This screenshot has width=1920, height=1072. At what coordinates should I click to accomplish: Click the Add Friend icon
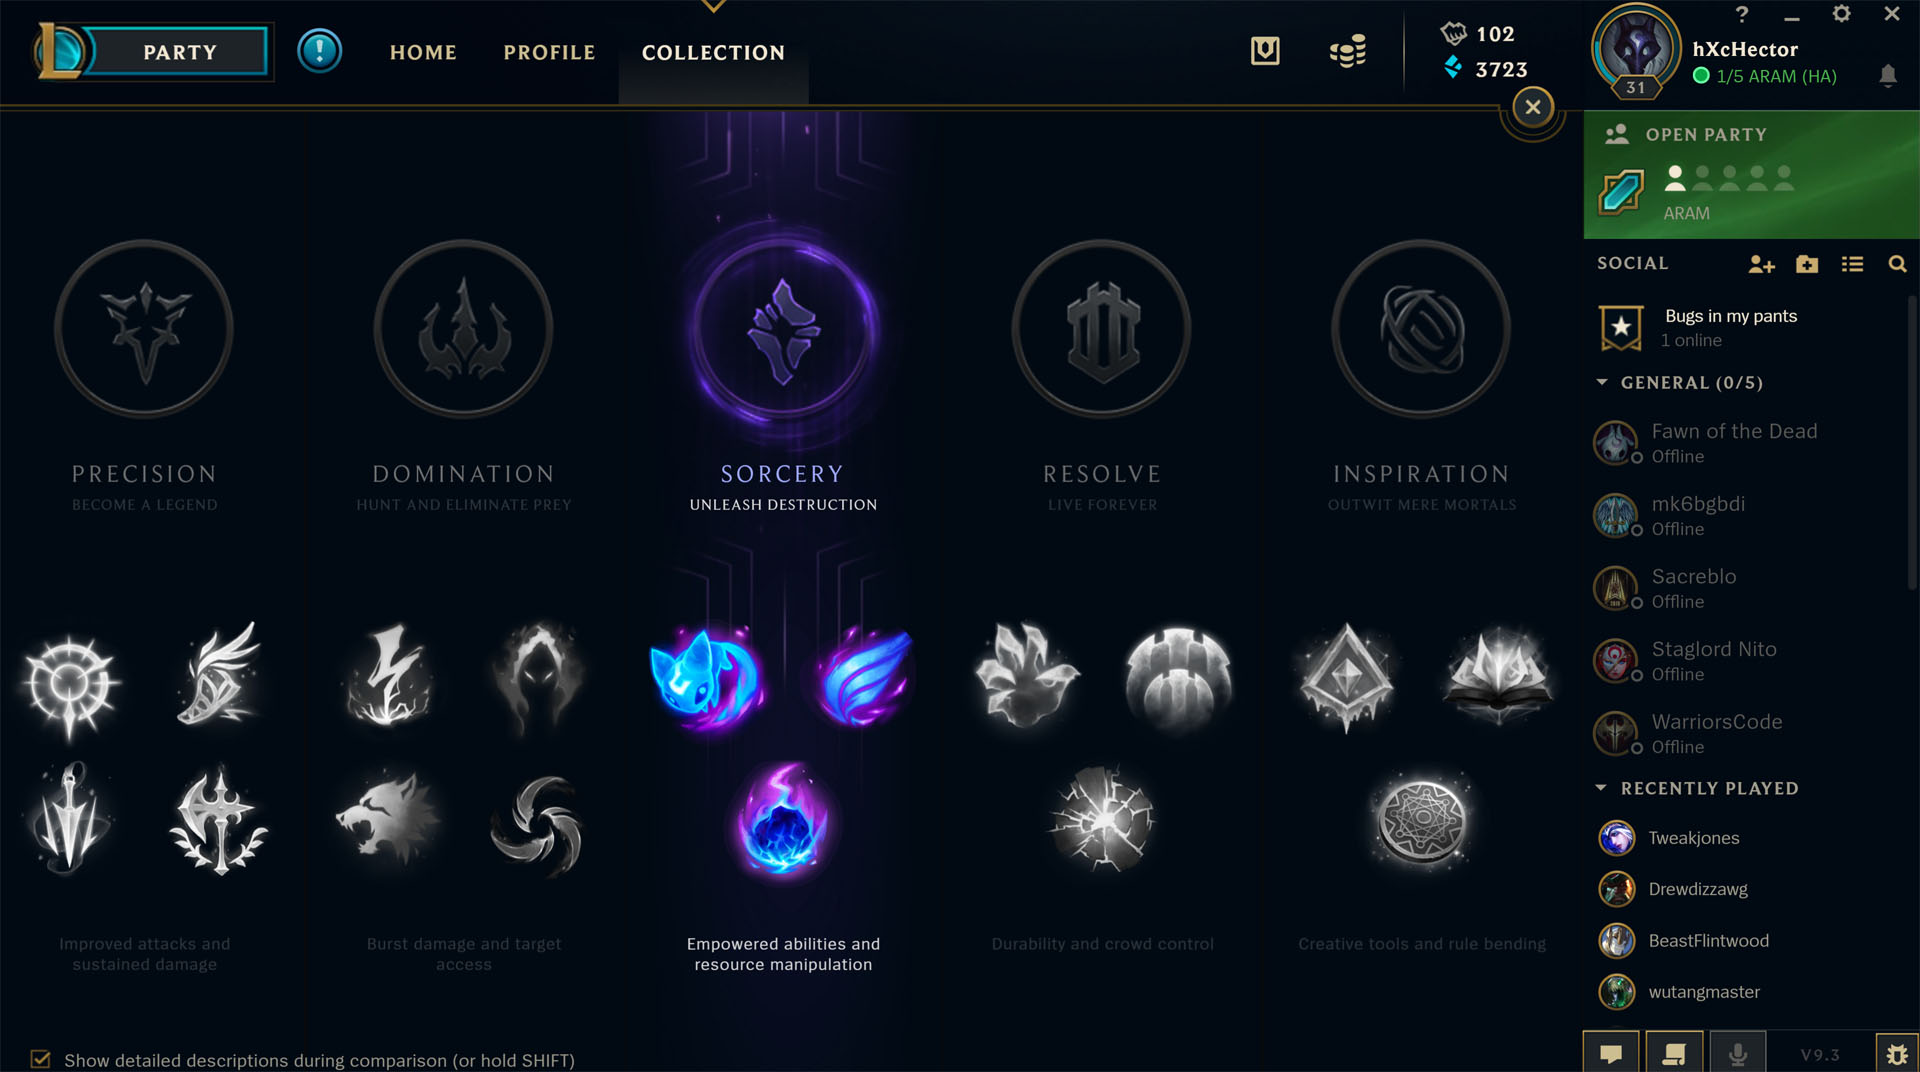pyautogui.click(x=1761, y=264)
